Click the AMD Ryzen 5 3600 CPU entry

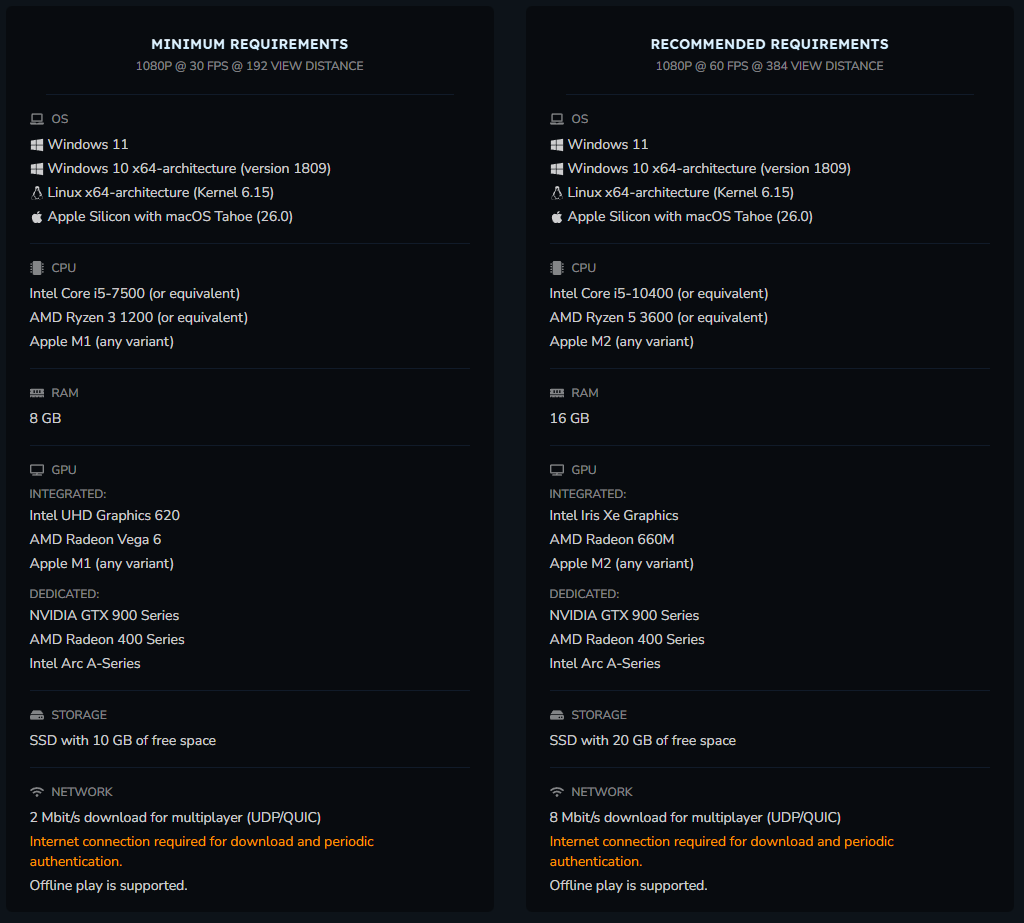tap(658, 317)
